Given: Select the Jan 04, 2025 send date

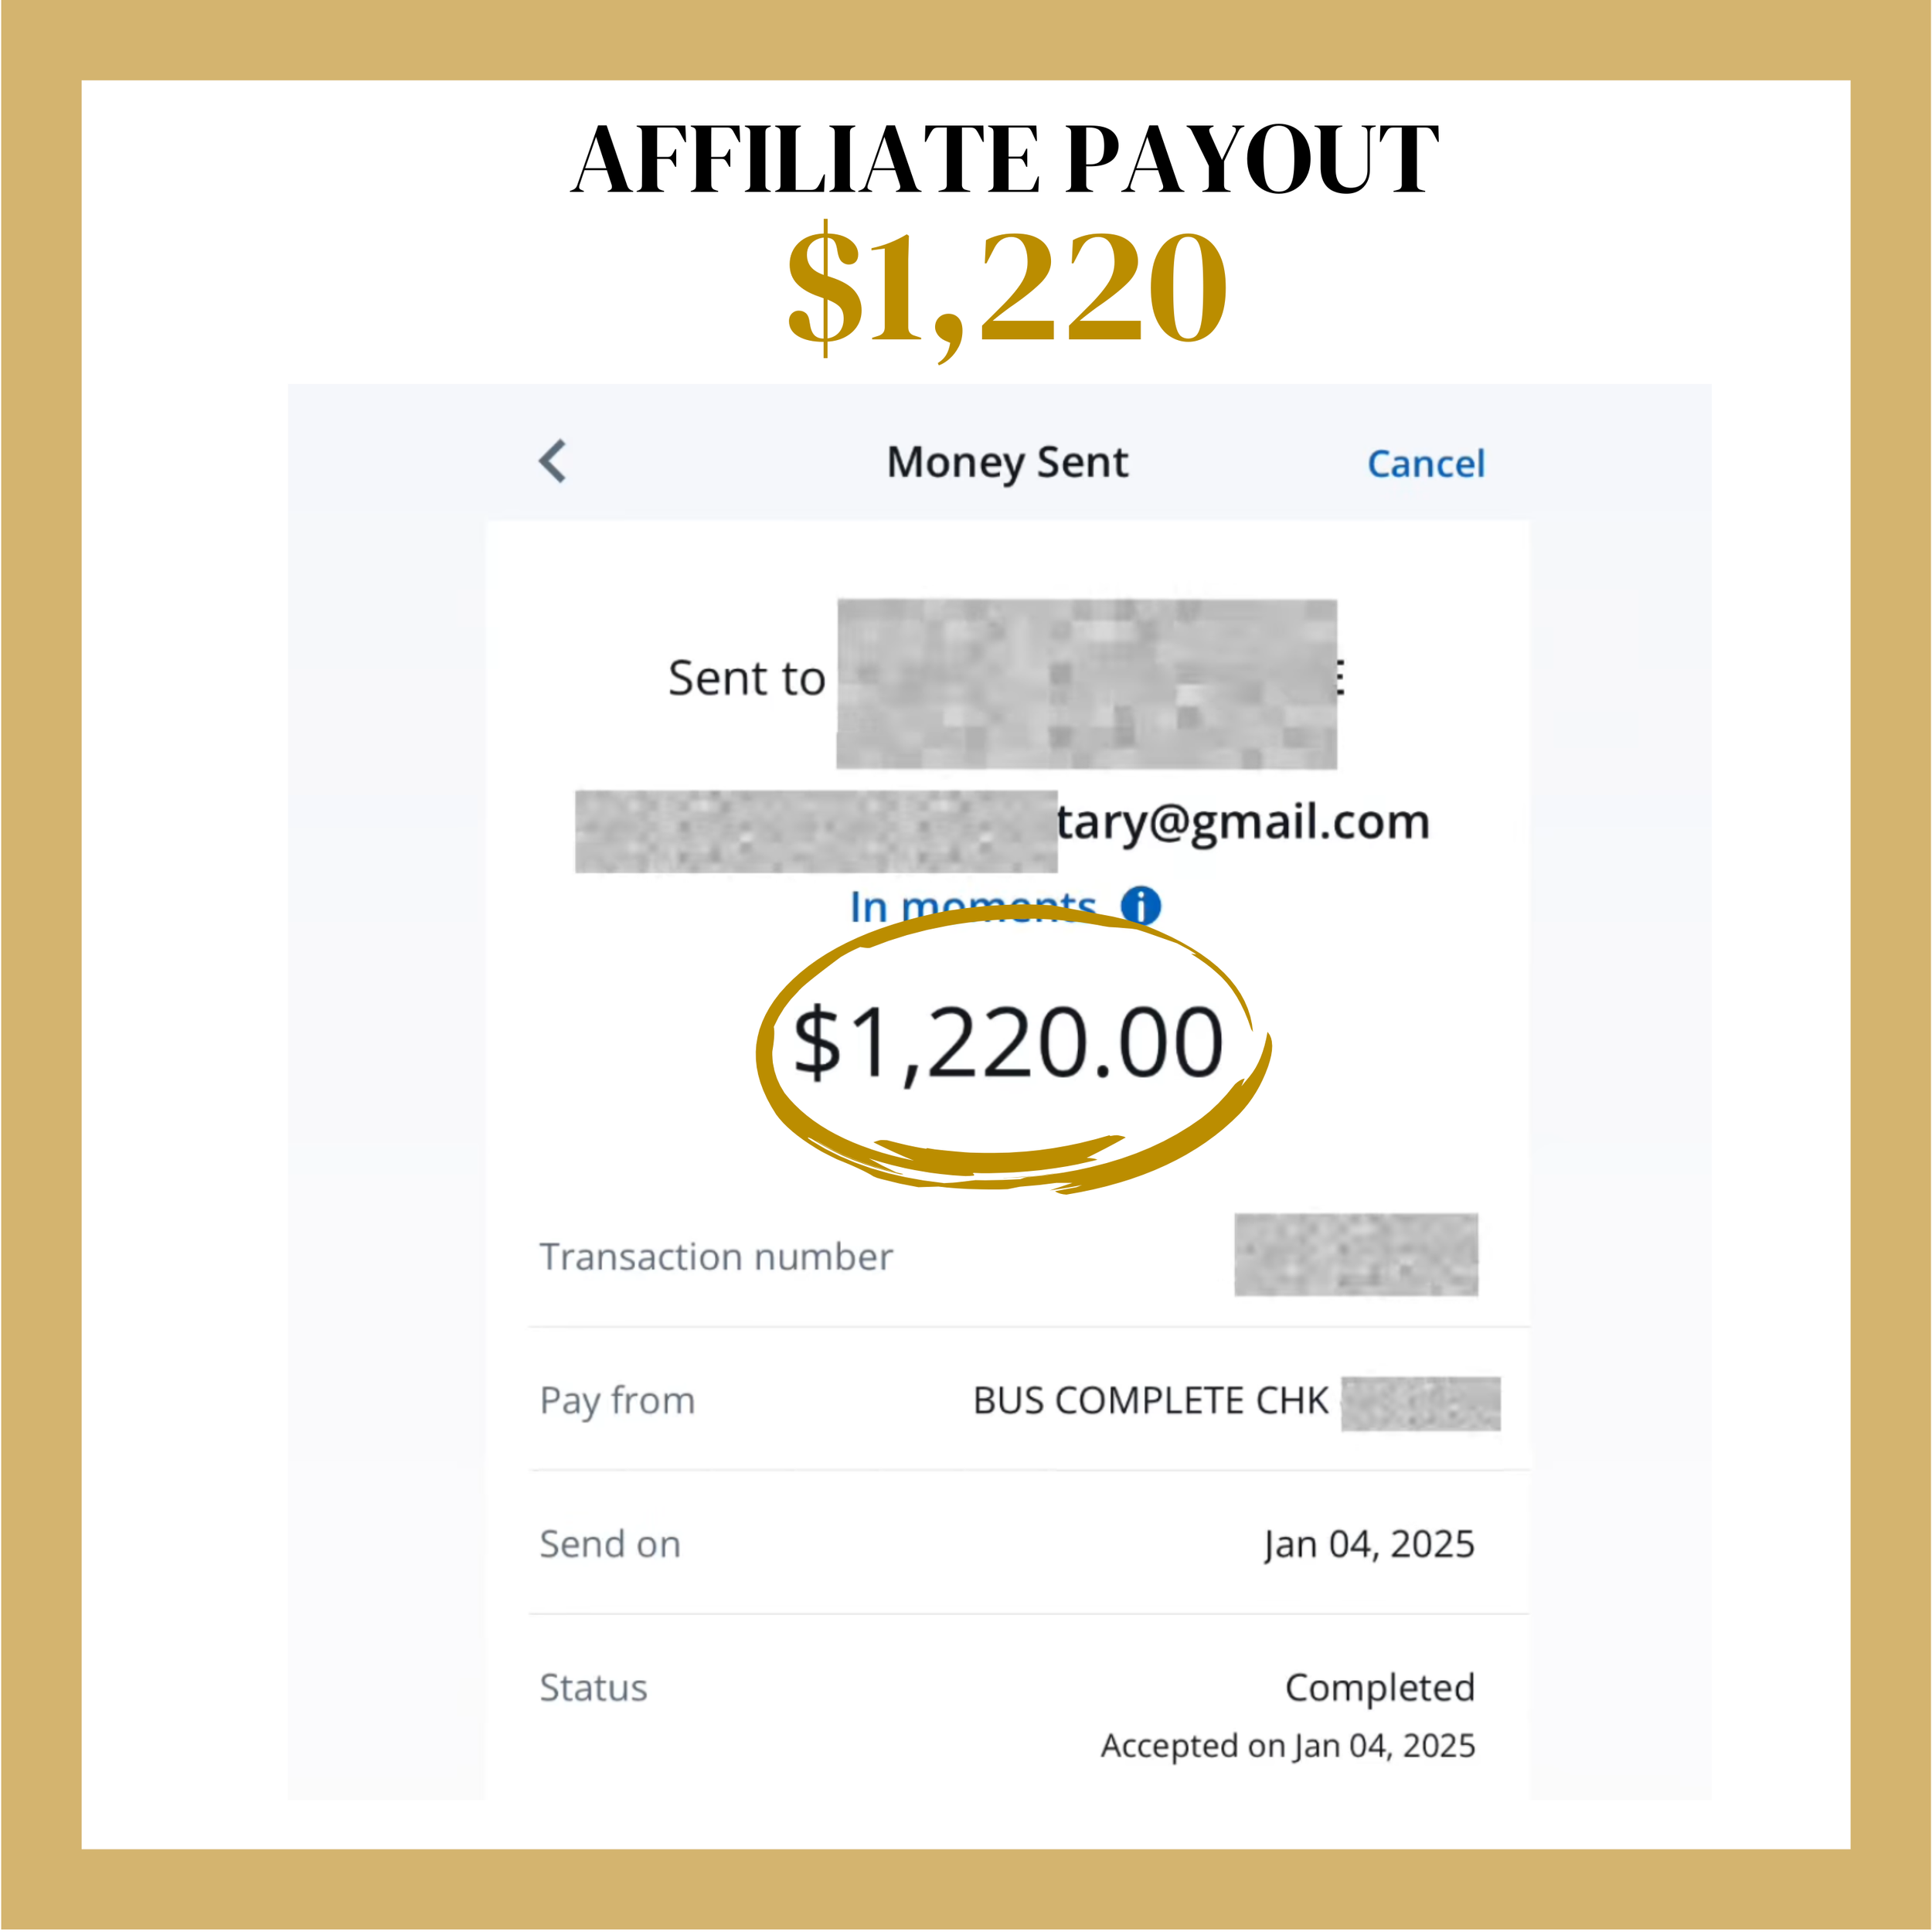Looking at the screenshot, I should [x=1369, y=1545].
